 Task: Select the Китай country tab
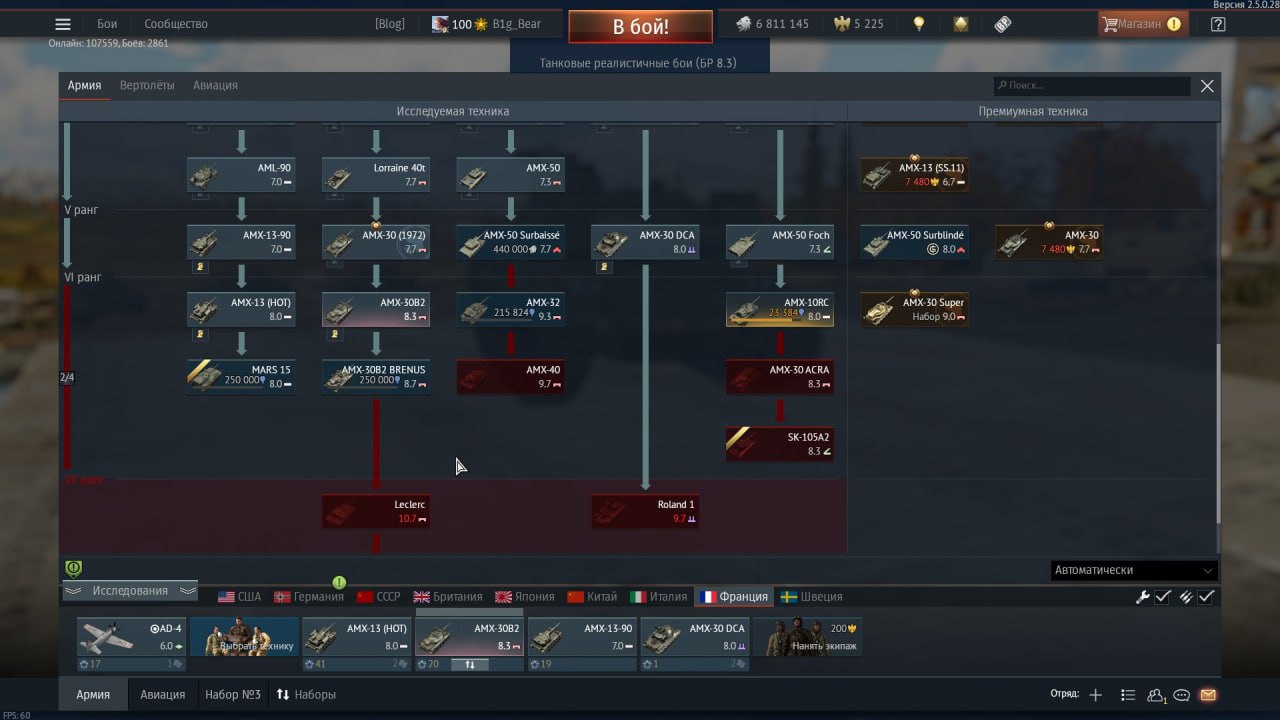coord(592,597)
